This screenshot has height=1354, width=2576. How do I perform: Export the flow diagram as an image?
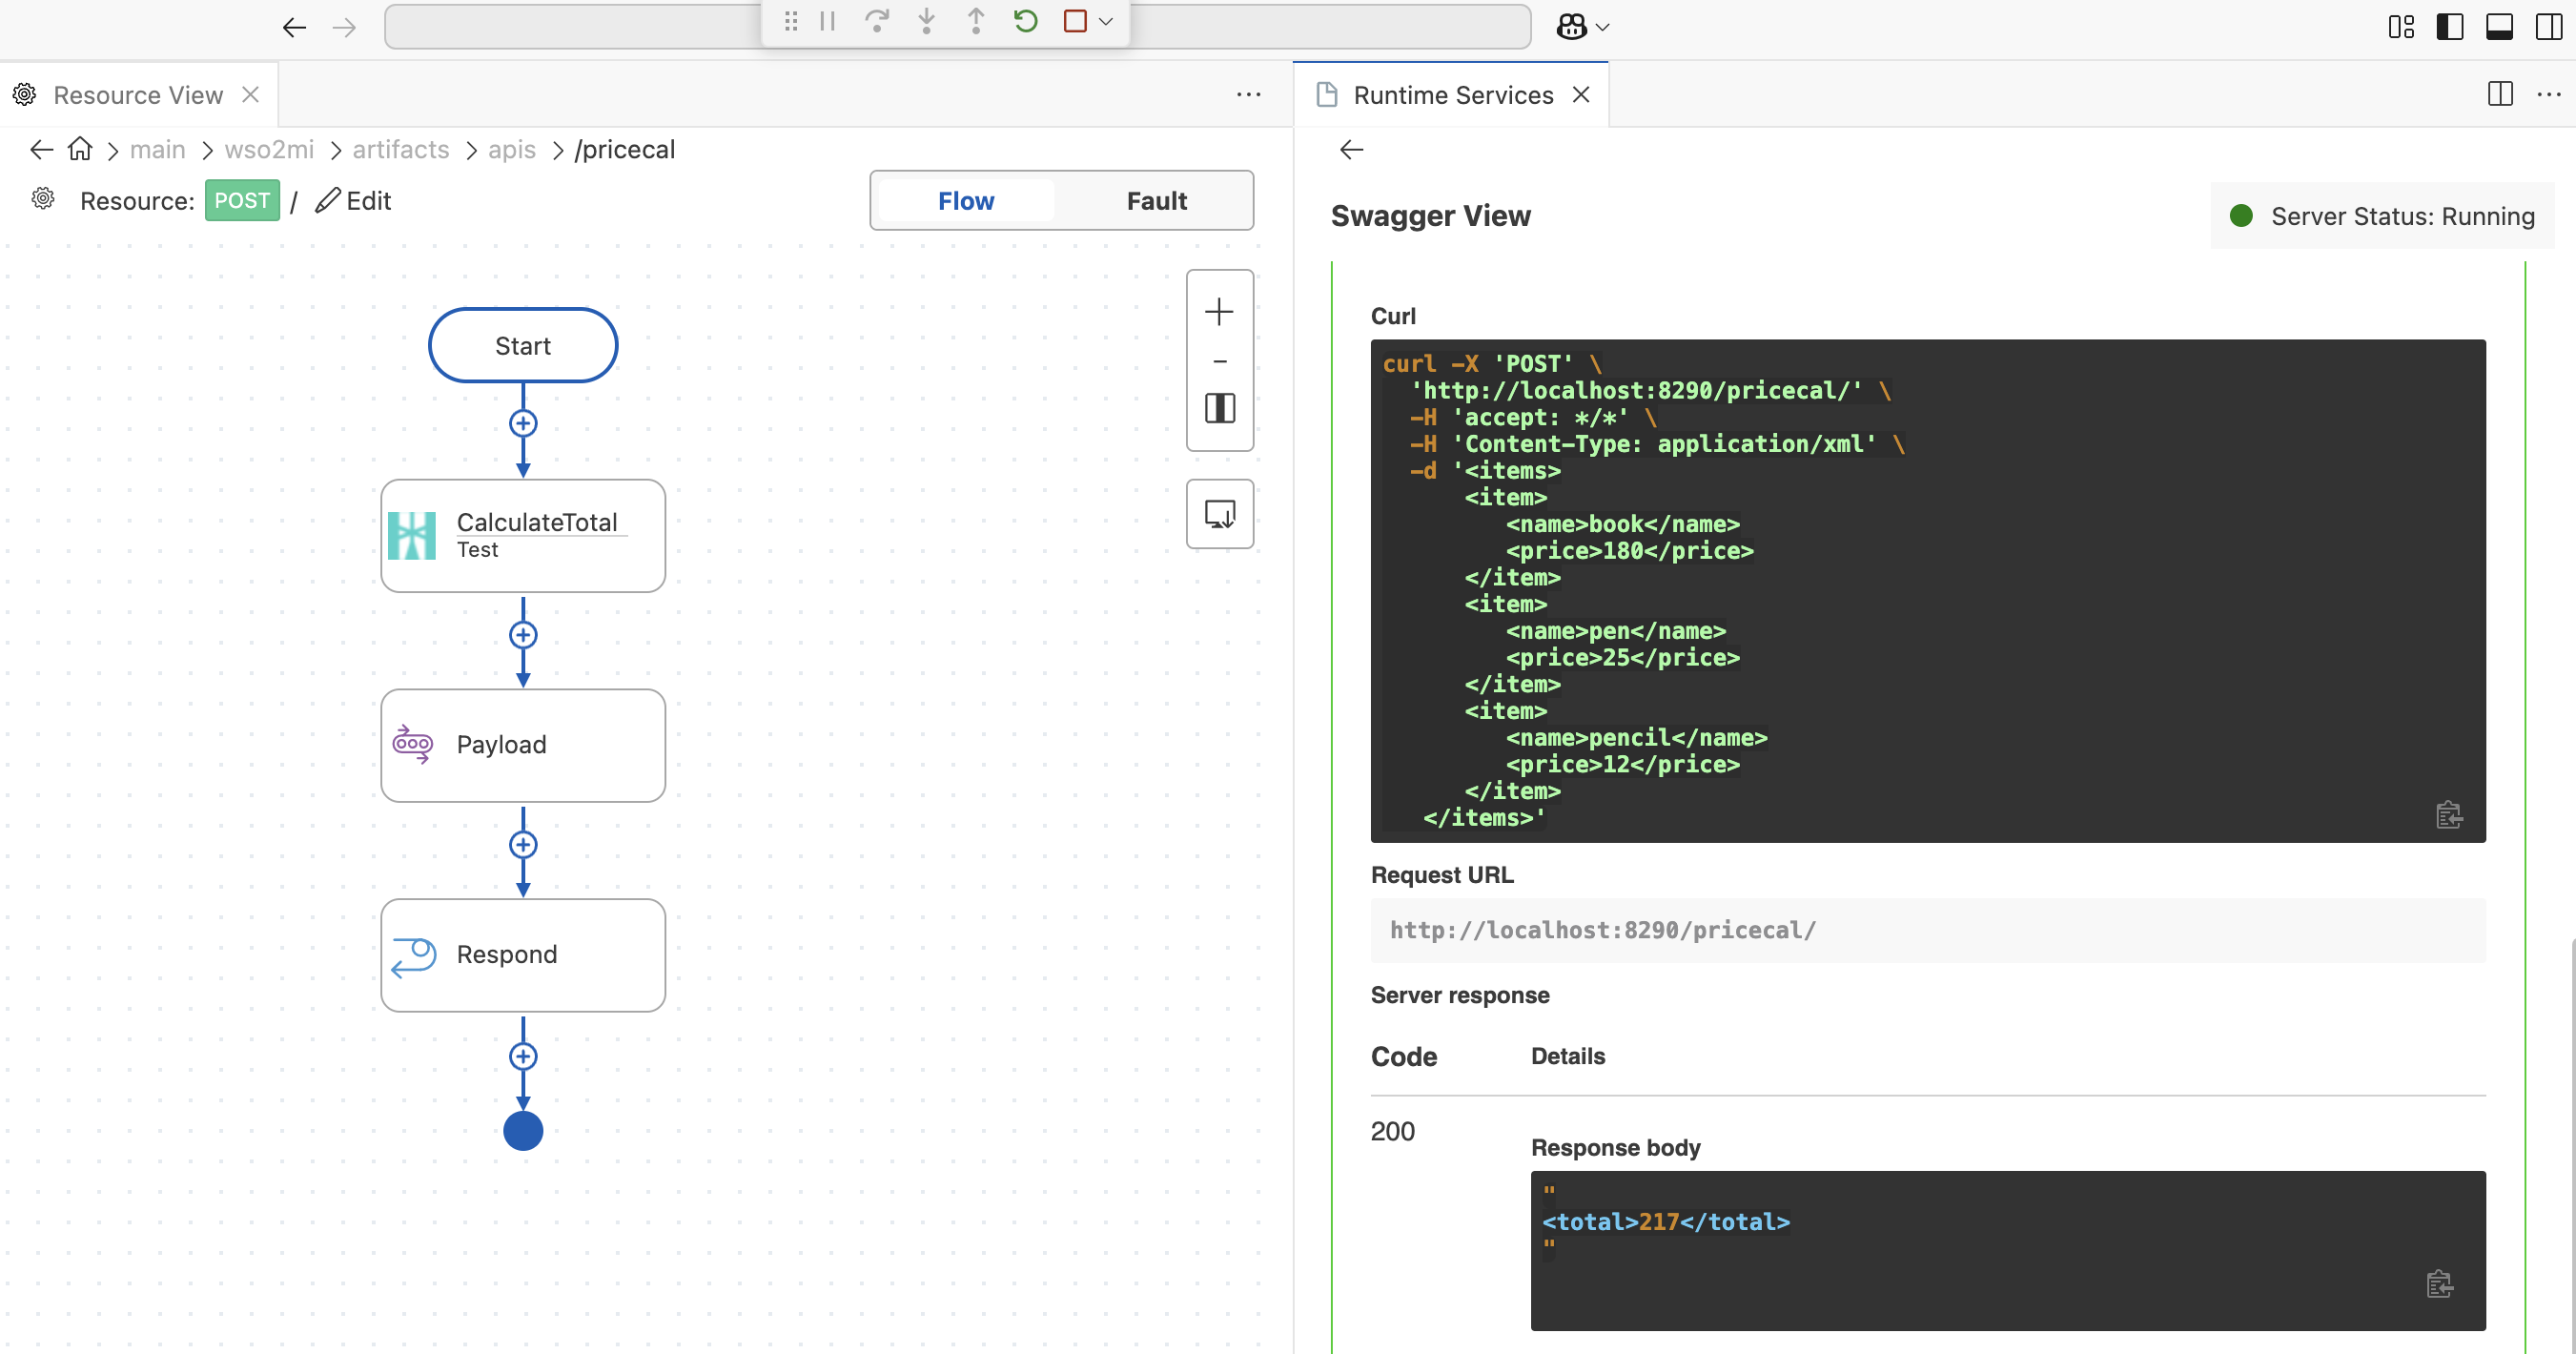click(1219, 514)
